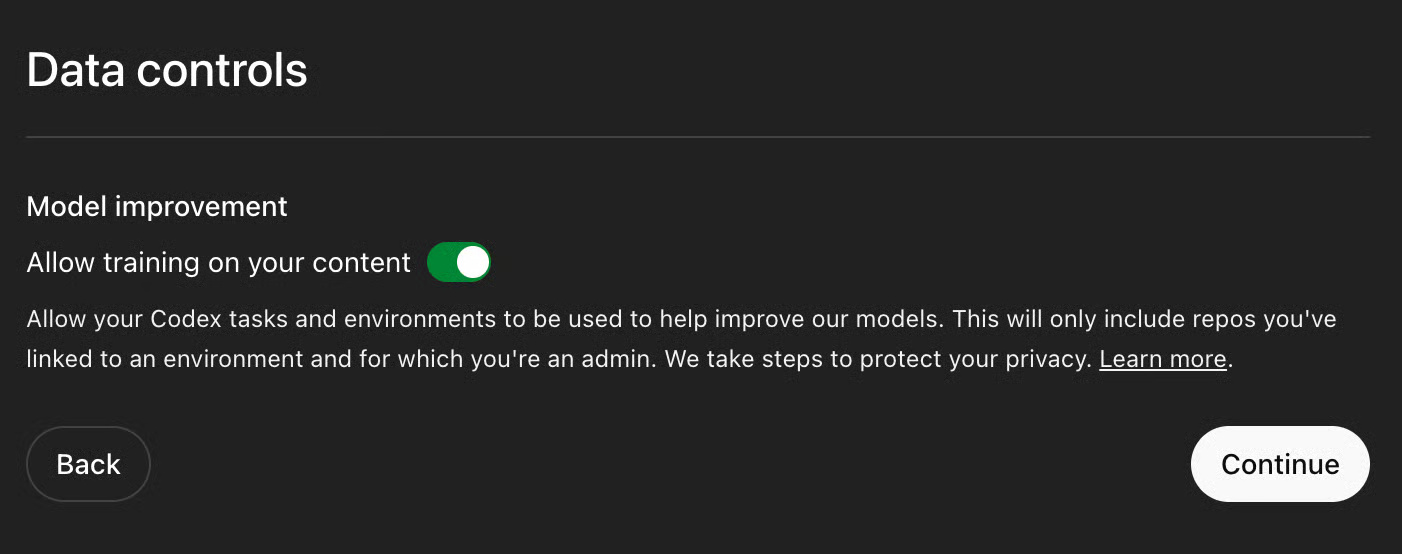Click the green track of the model improvement switch
The height and width of the screenshot is (554, 1402).
[444, 263]
